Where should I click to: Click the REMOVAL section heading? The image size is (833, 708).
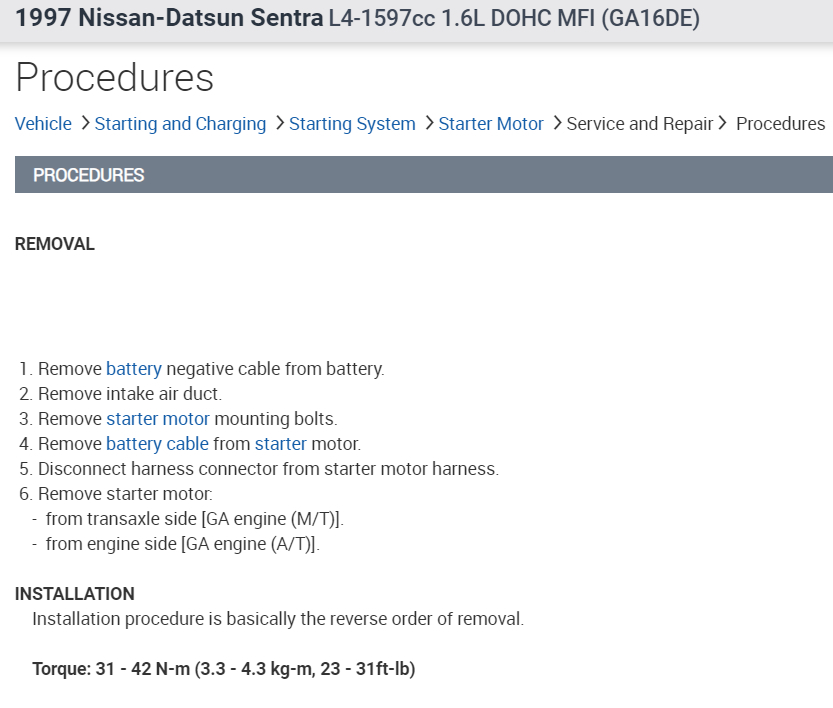pyautogui.click(x=55, y=244)
